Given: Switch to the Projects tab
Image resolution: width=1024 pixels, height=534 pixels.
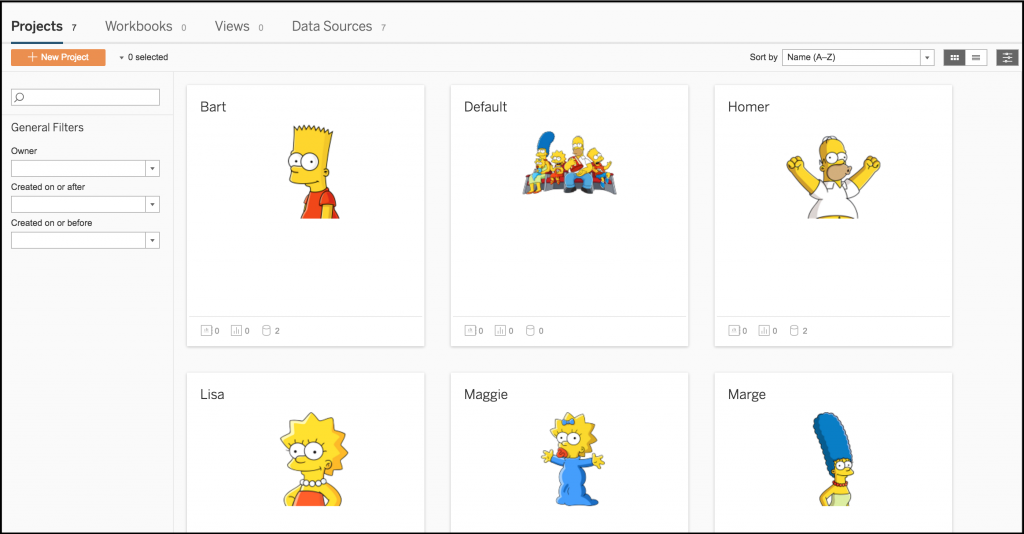Looking at the screenshot, I should point(44,26).
